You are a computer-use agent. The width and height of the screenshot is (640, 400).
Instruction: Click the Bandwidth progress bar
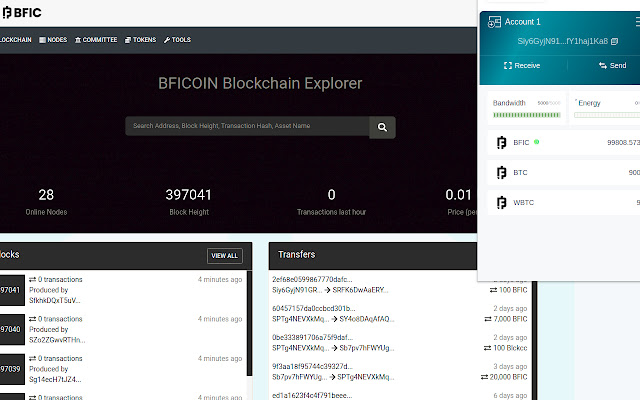pyautogui.click(x=527, y=115)
